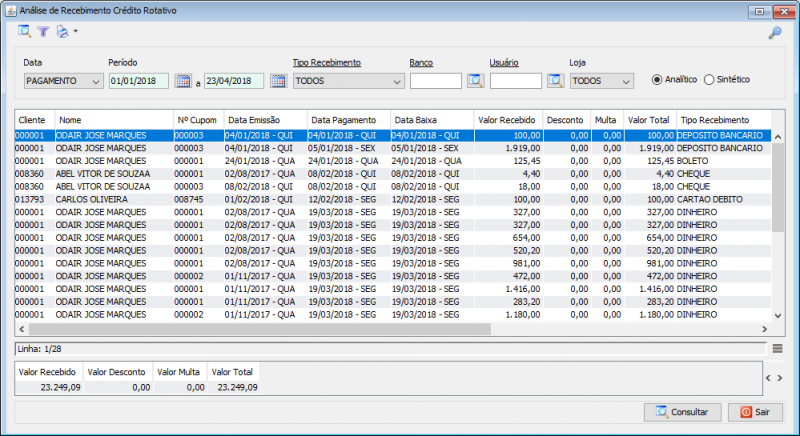Select the row with Valor Recebido 1.416,00
The image size is (800, 436).
[x=393, y=289]
